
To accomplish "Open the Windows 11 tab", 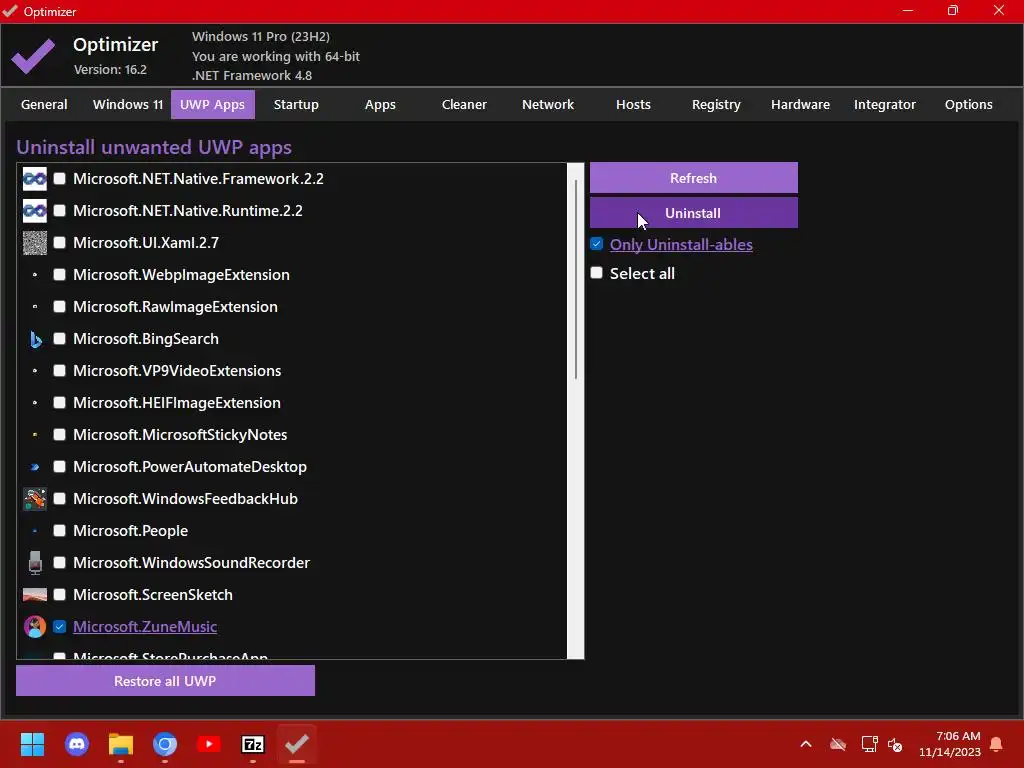I will click(128, 104).
